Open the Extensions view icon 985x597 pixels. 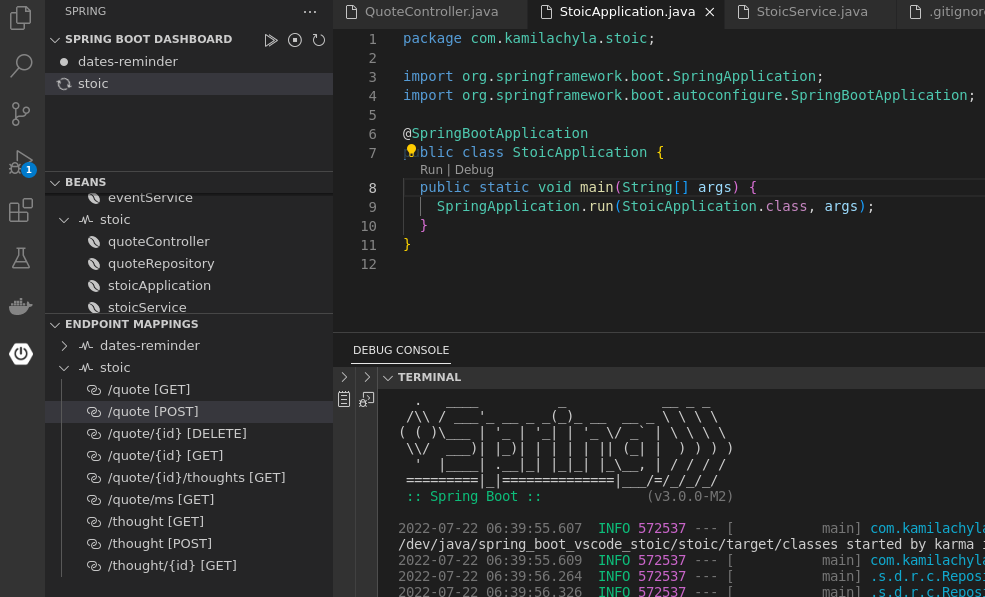[x=20, y=212]
